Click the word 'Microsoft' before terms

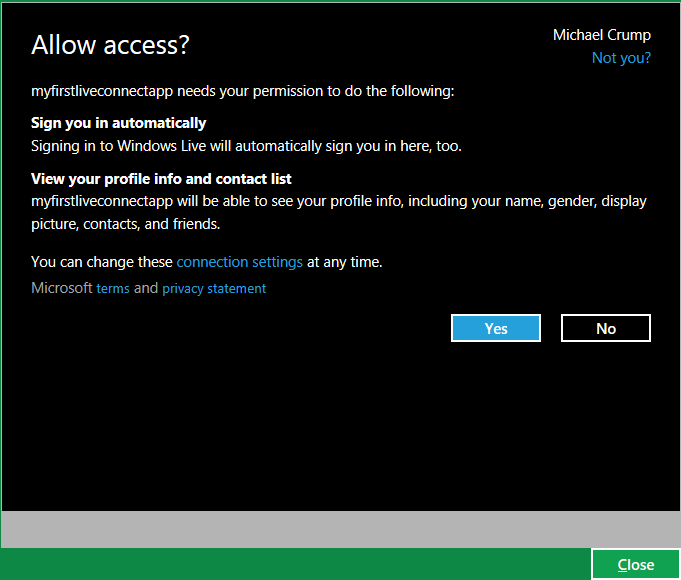(x=62, y=288)
